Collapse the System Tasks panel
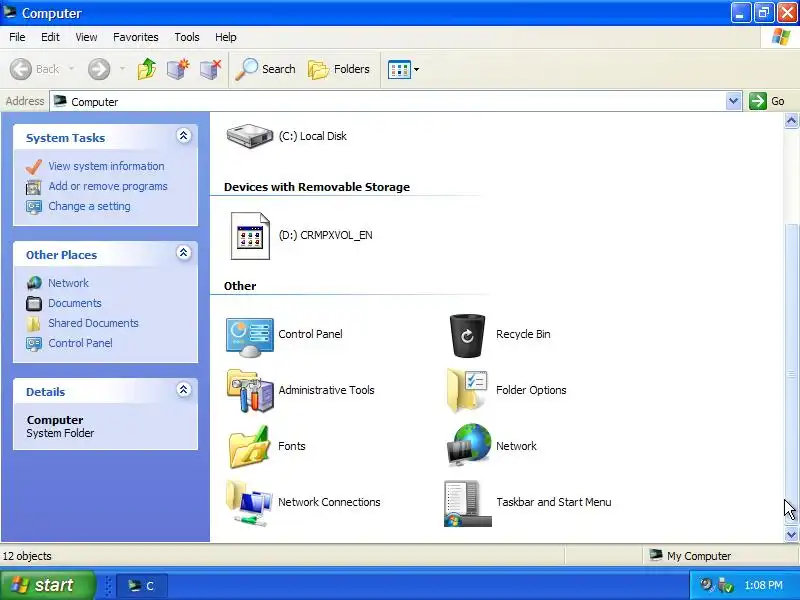 pos(183,136)
